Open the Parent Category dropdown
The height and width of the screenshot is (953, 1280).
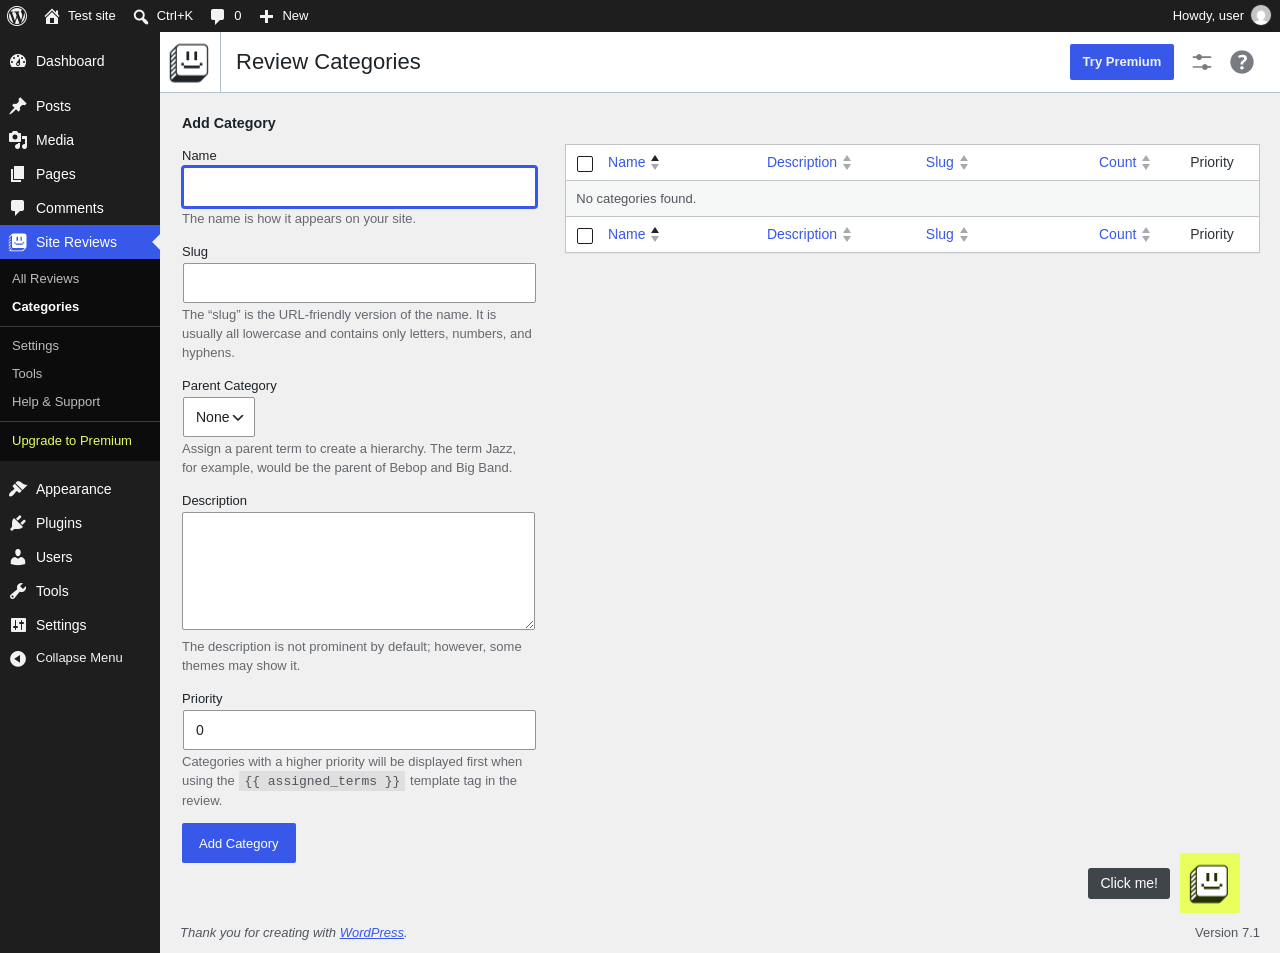219,417
